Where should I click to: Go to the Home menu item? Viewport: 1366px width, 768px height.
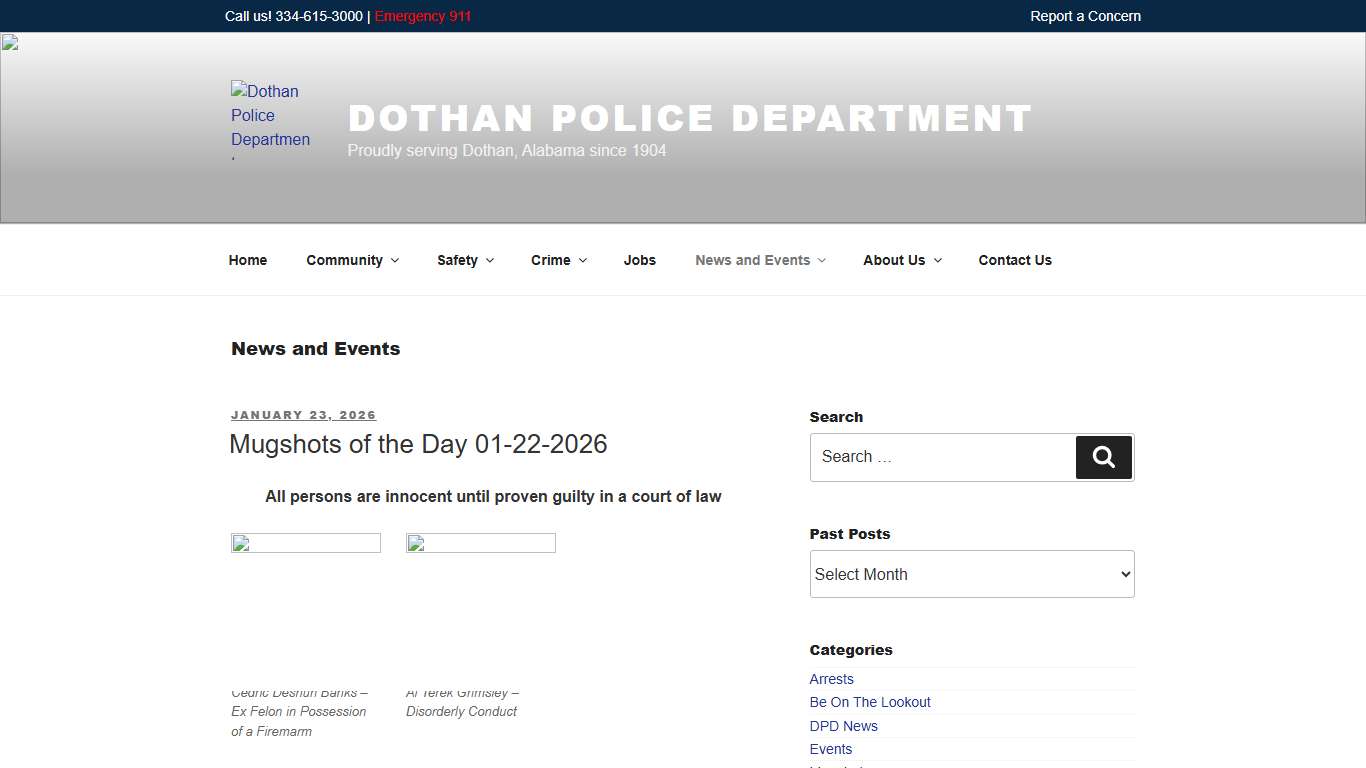pos(247,260)
